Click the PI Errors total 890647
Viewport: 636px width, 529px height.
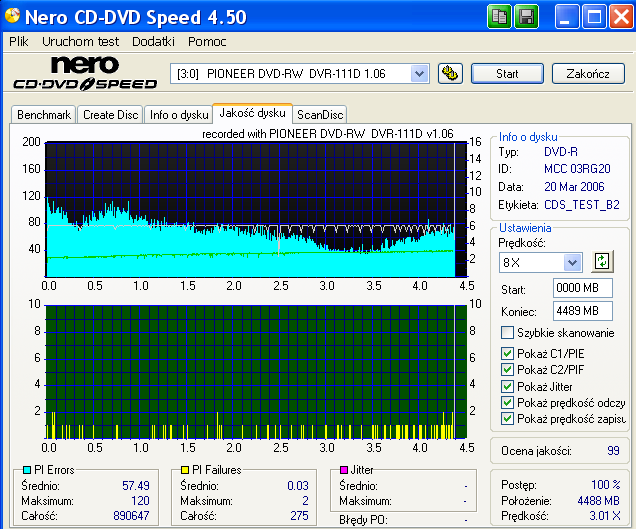[131, 516]
